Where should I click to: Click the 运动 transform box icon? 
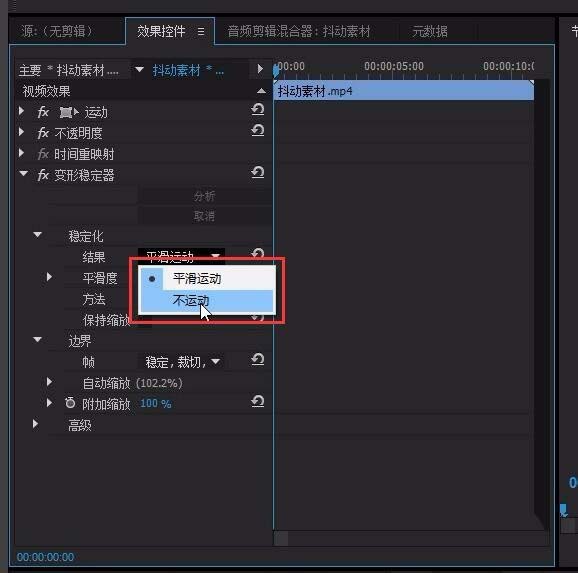tap(69, 112)
